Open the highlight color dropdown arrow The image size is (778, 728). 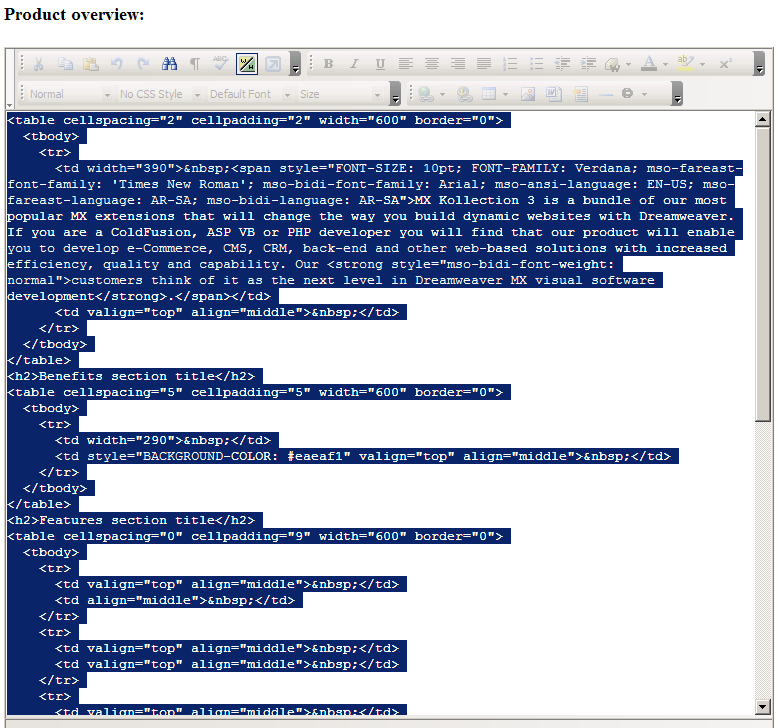click(x=702, y=65)
